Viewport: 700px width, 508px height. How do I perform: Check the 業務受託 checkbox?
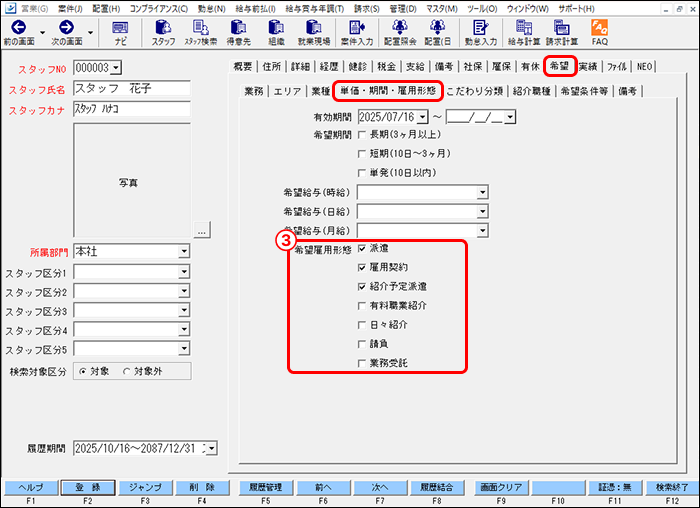tap(362, 363)
